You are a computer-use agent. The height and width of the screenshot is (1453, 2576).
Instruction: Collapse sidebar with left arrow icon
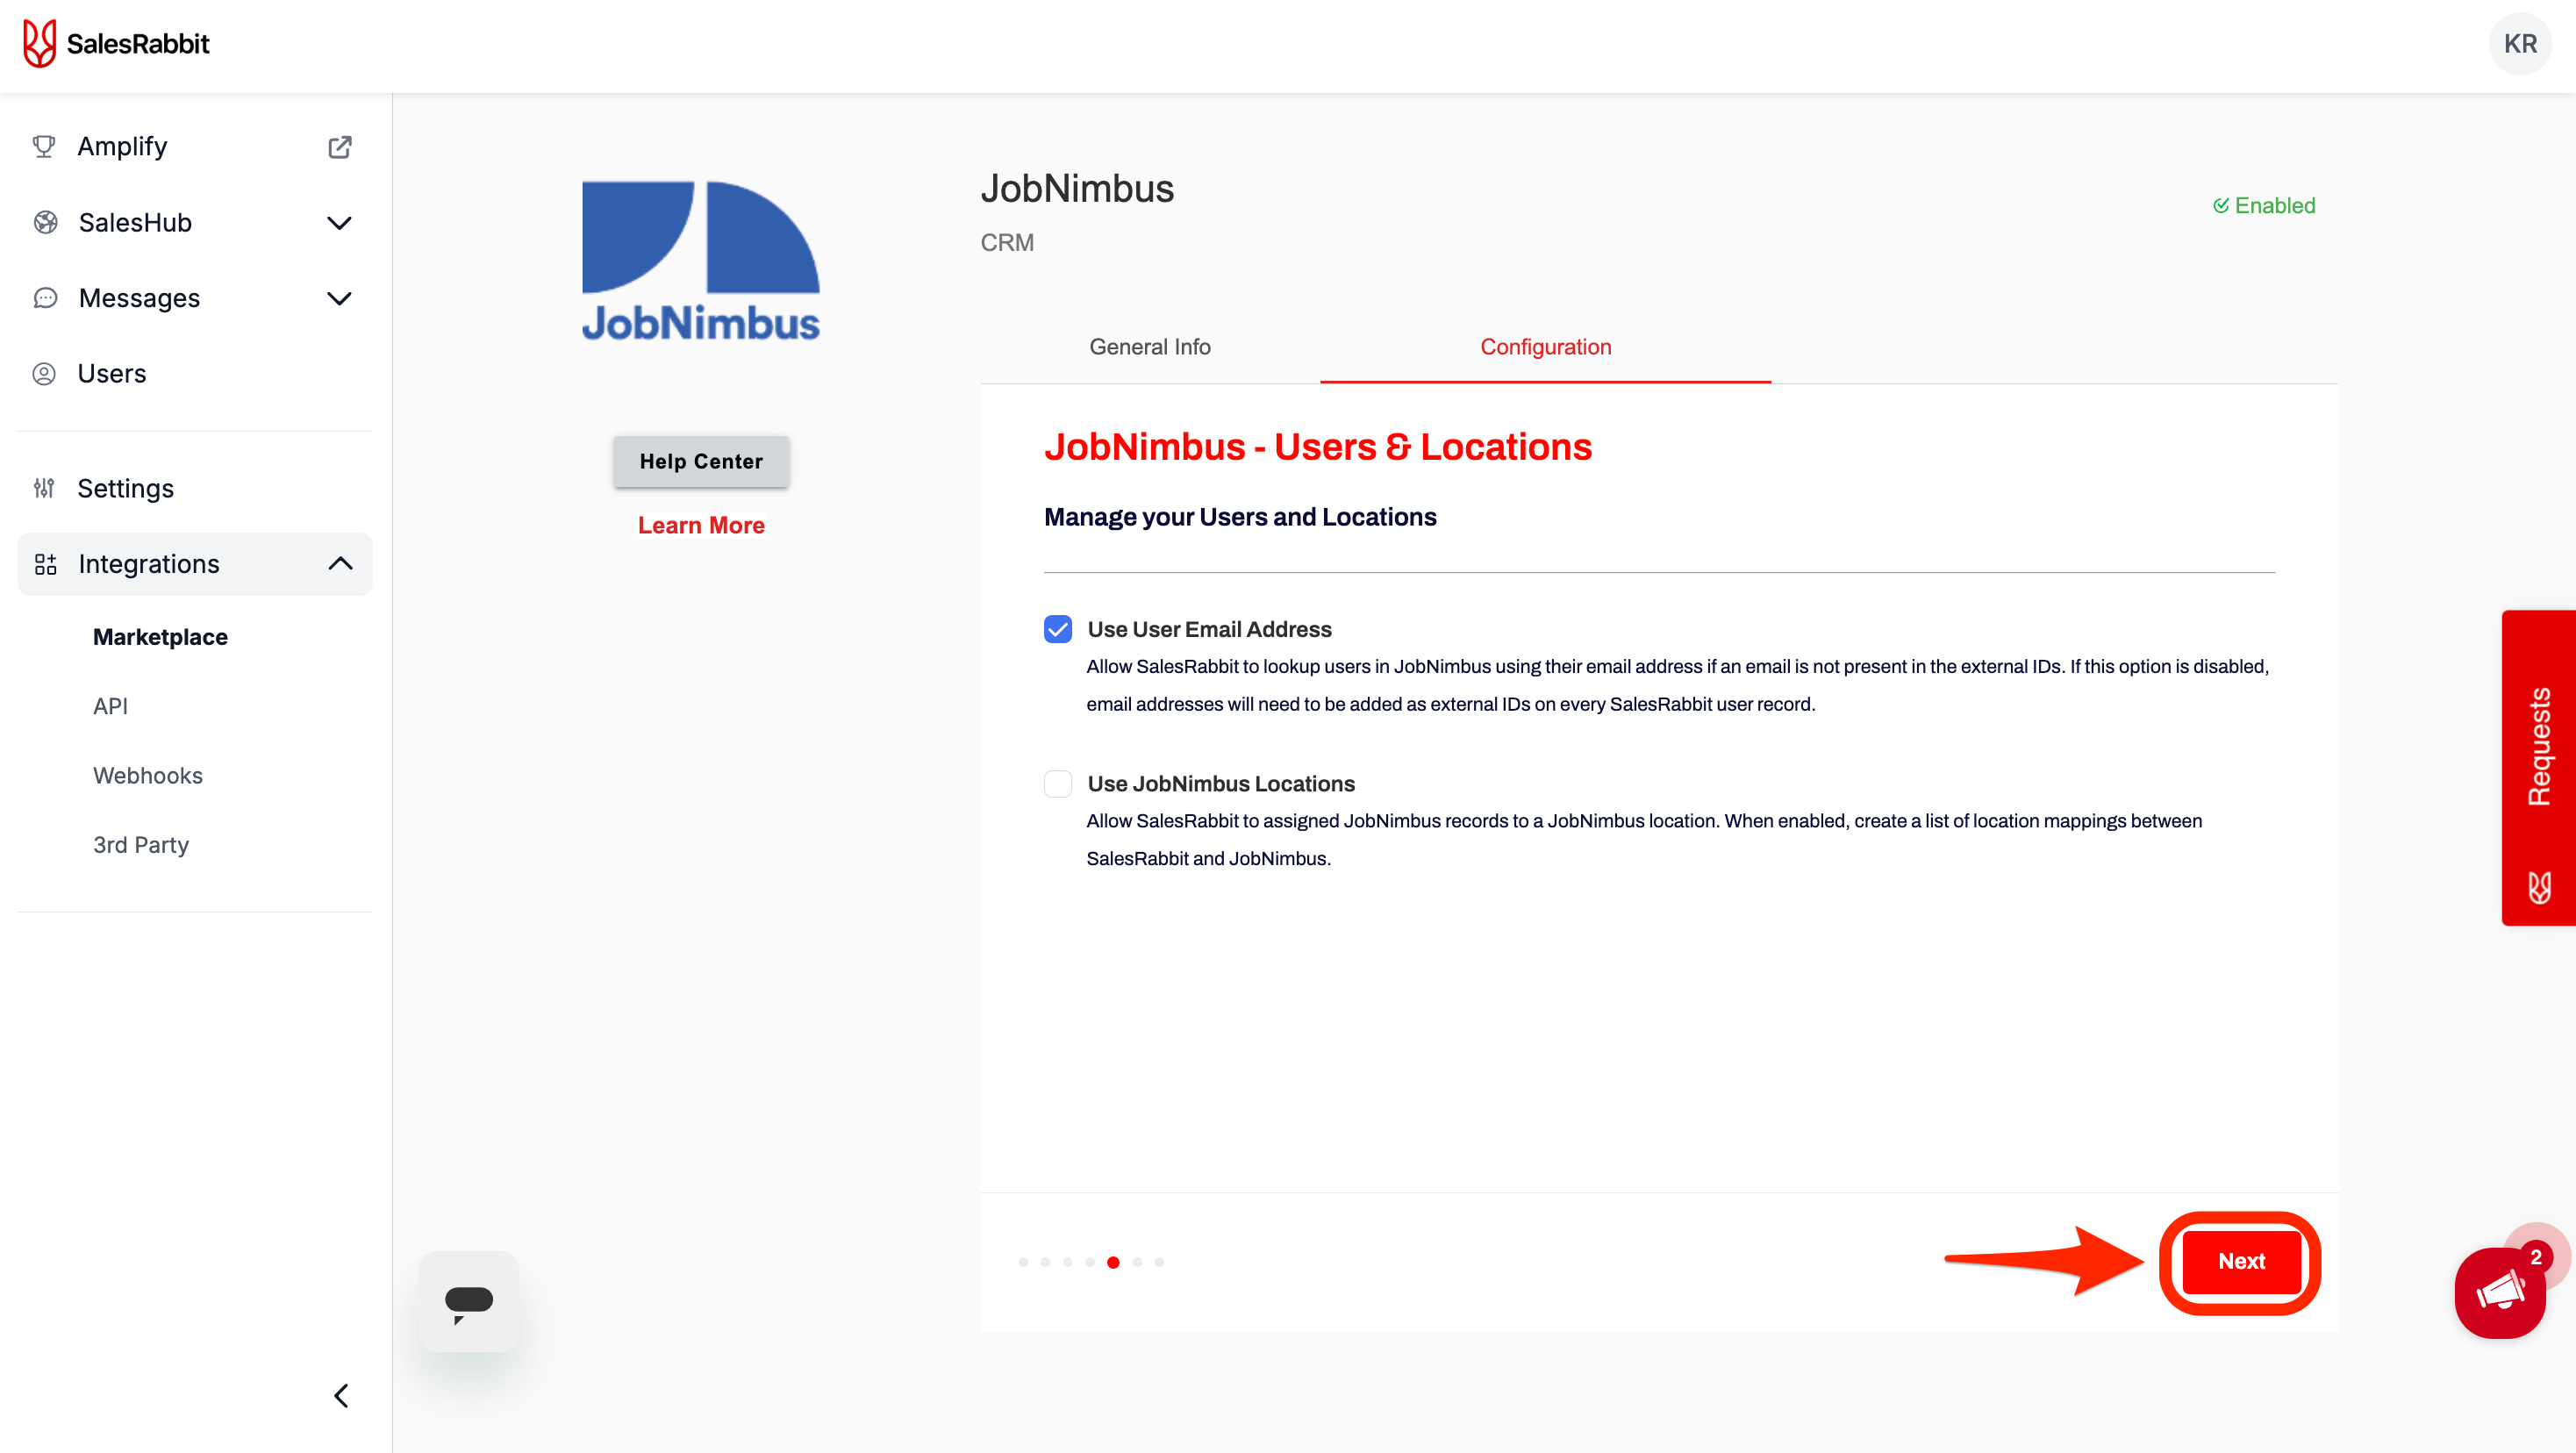pos(341,1396)
